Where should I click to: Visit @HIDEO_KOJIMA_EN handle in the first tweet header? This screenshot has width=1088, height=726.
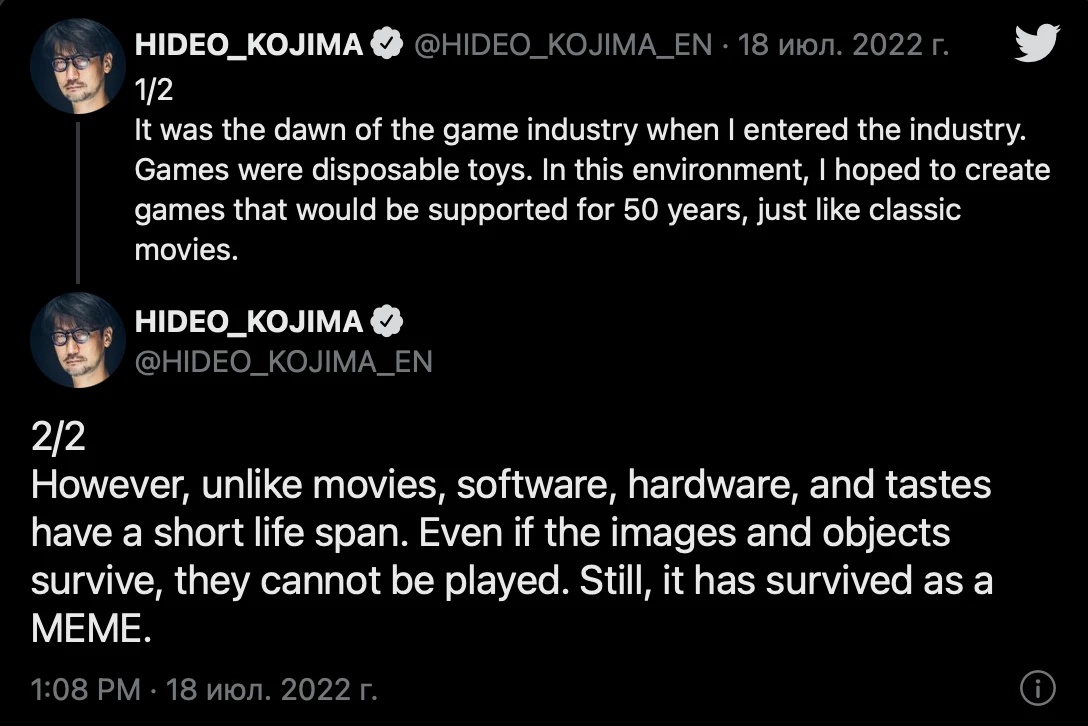point(563,45)
